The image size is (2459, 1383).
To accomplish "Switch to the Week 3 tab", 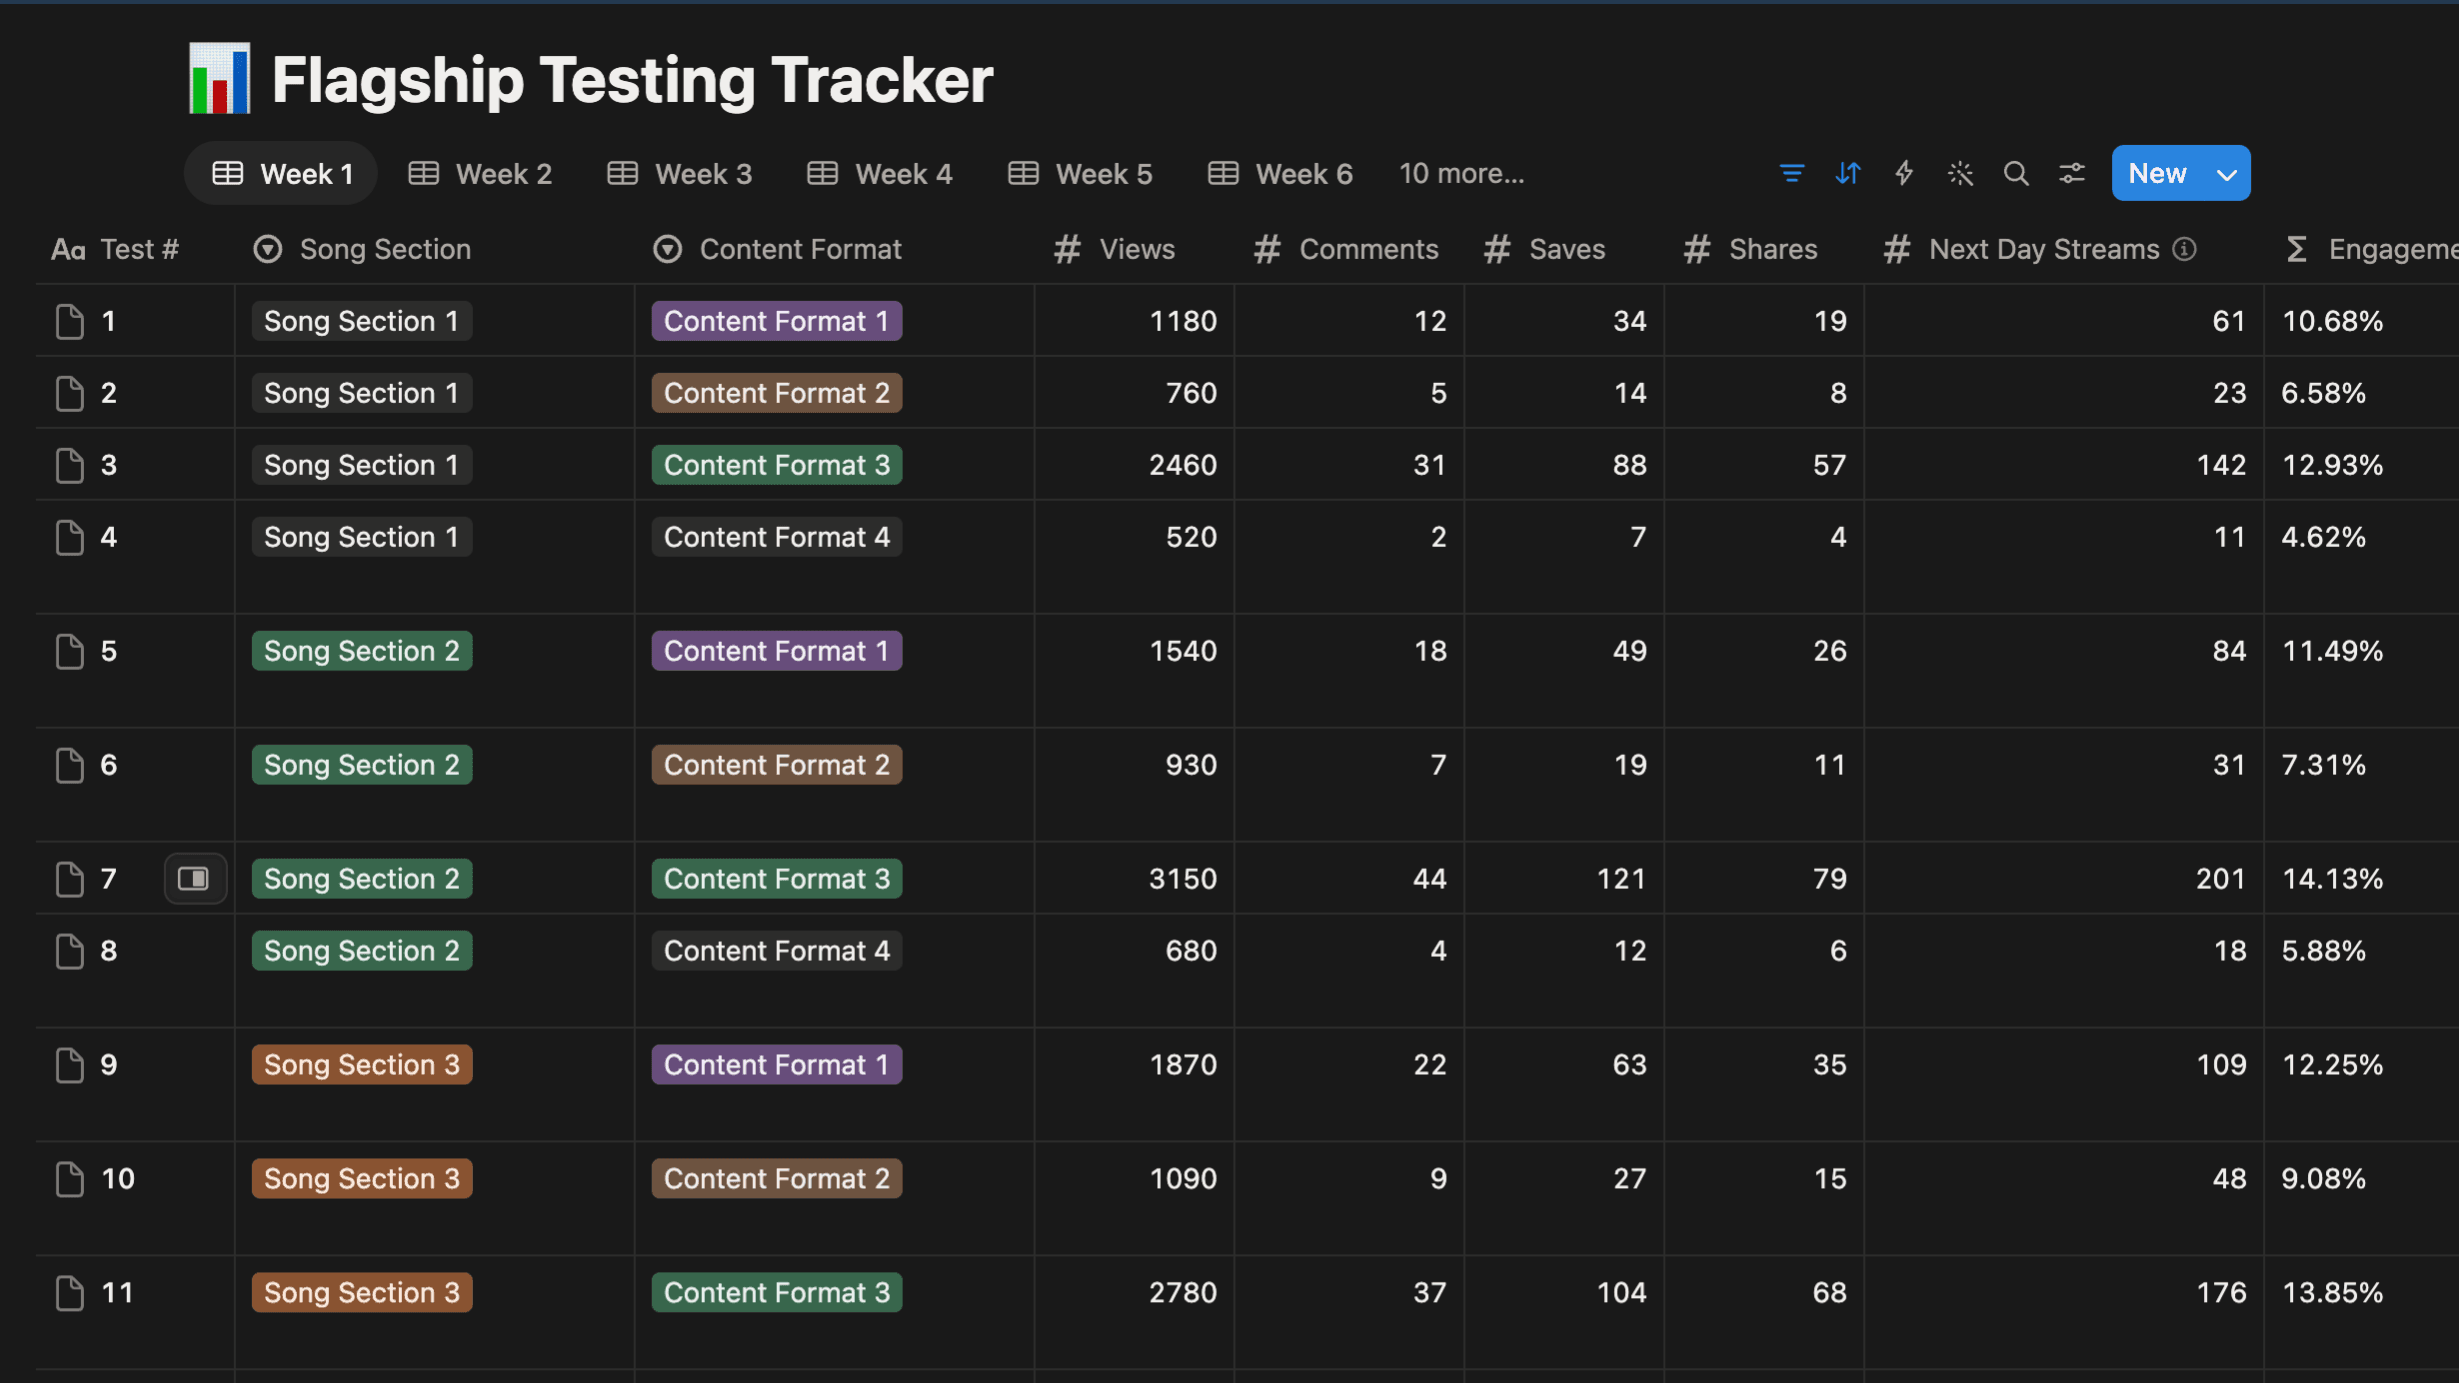I will click(x=680, y=174).
